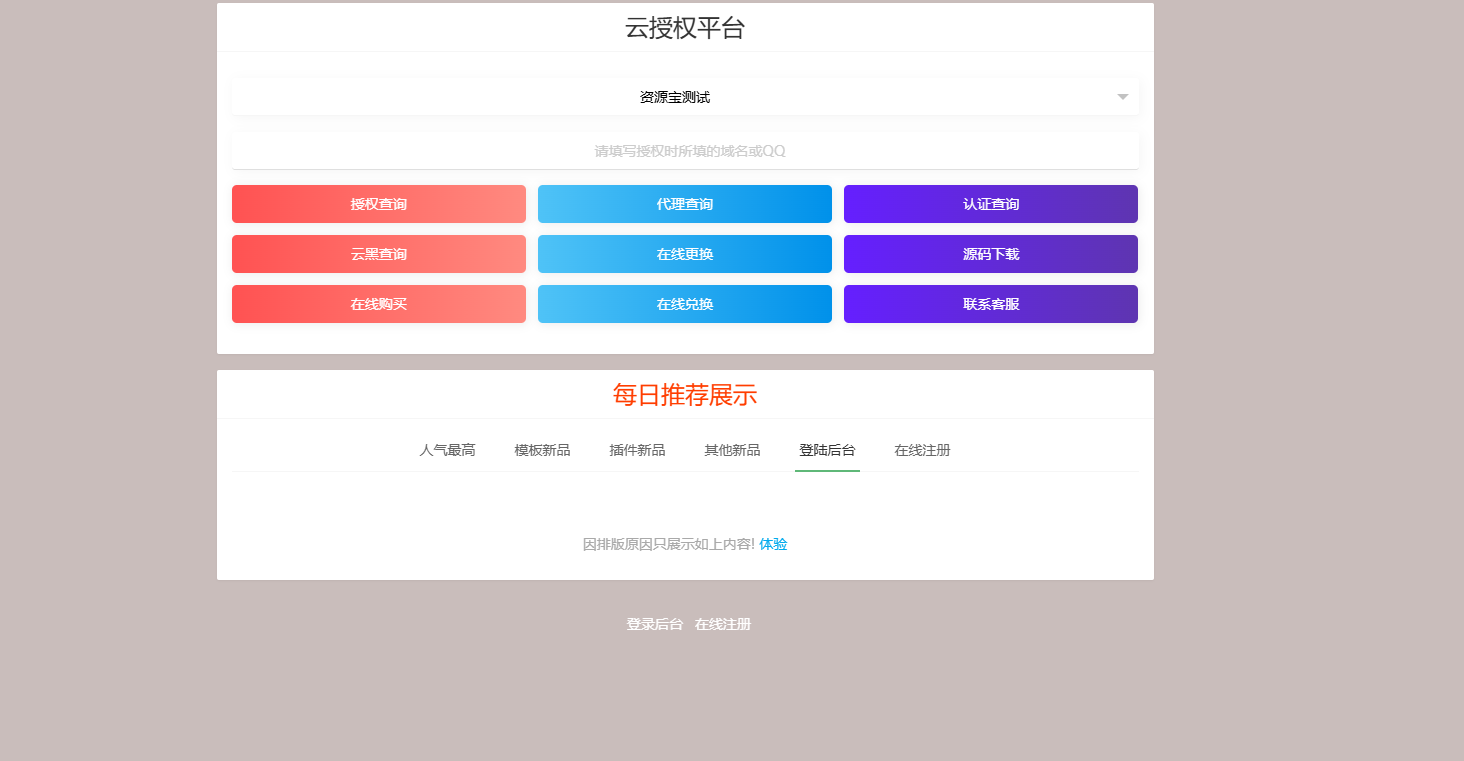1464x761 pixels.
Task: Click the 在线购买 button
Action: click(x=379, y=304)
